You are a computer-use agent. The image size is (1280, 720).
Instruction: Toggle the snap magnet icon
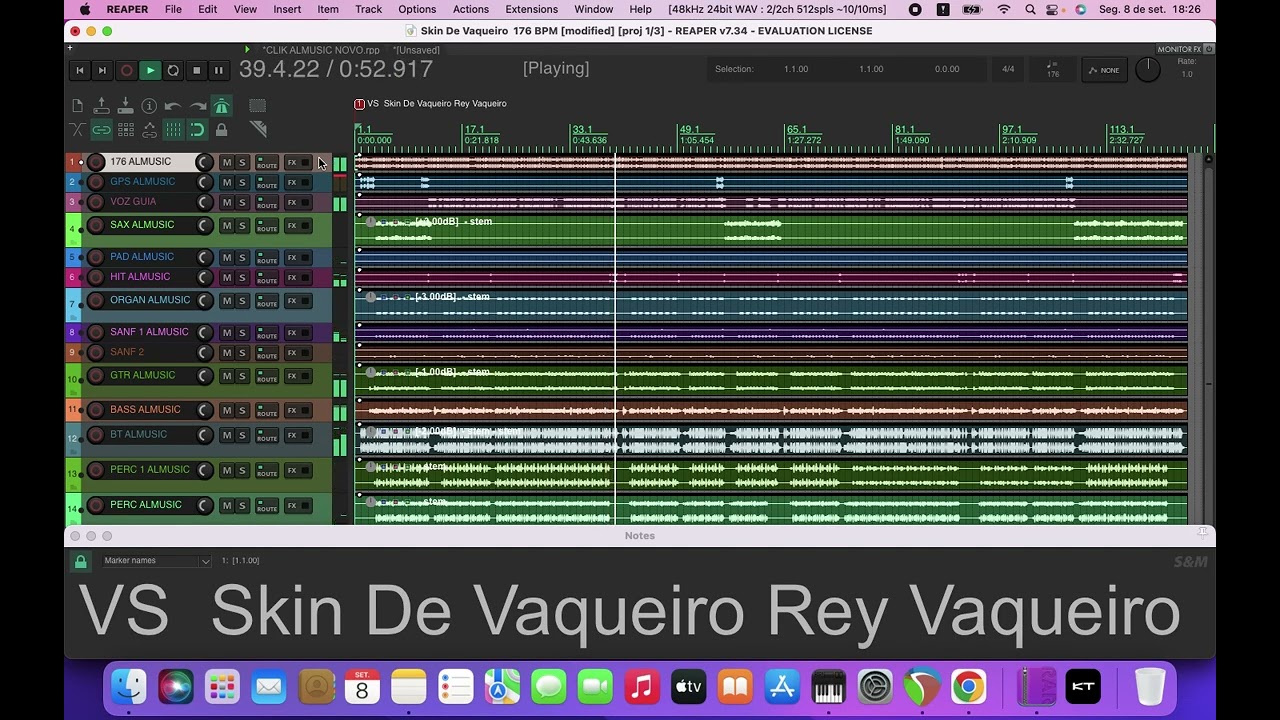click(198, 130)
